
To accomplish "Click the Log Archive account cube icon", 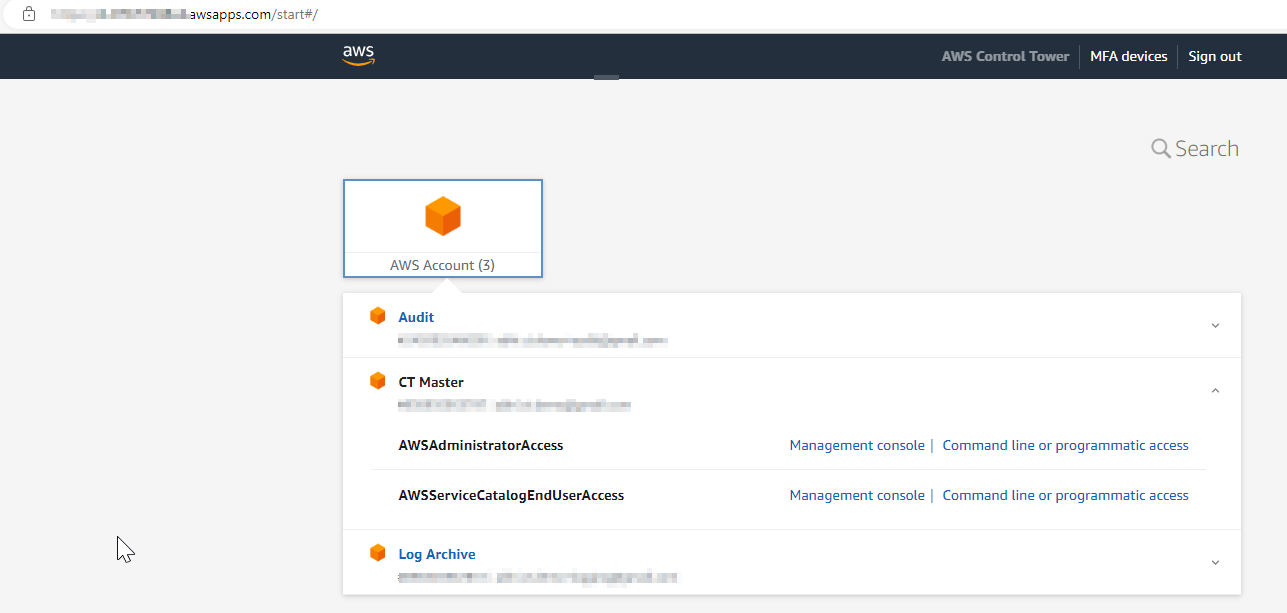I will [x=377, y=553].
